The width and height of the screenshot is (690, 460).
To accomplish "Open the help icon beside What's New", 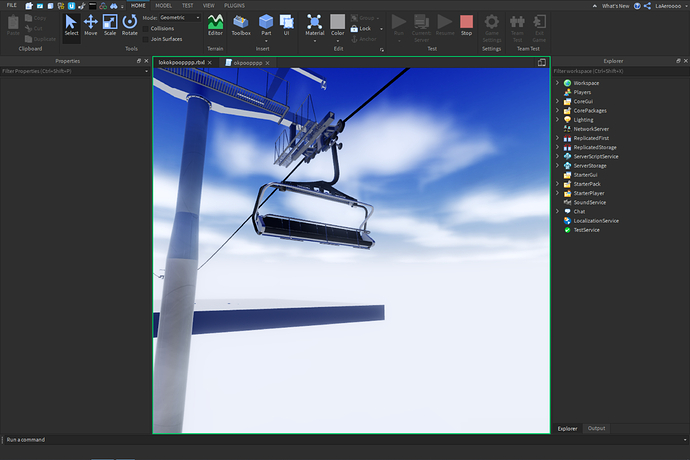I will click(637, 6).
